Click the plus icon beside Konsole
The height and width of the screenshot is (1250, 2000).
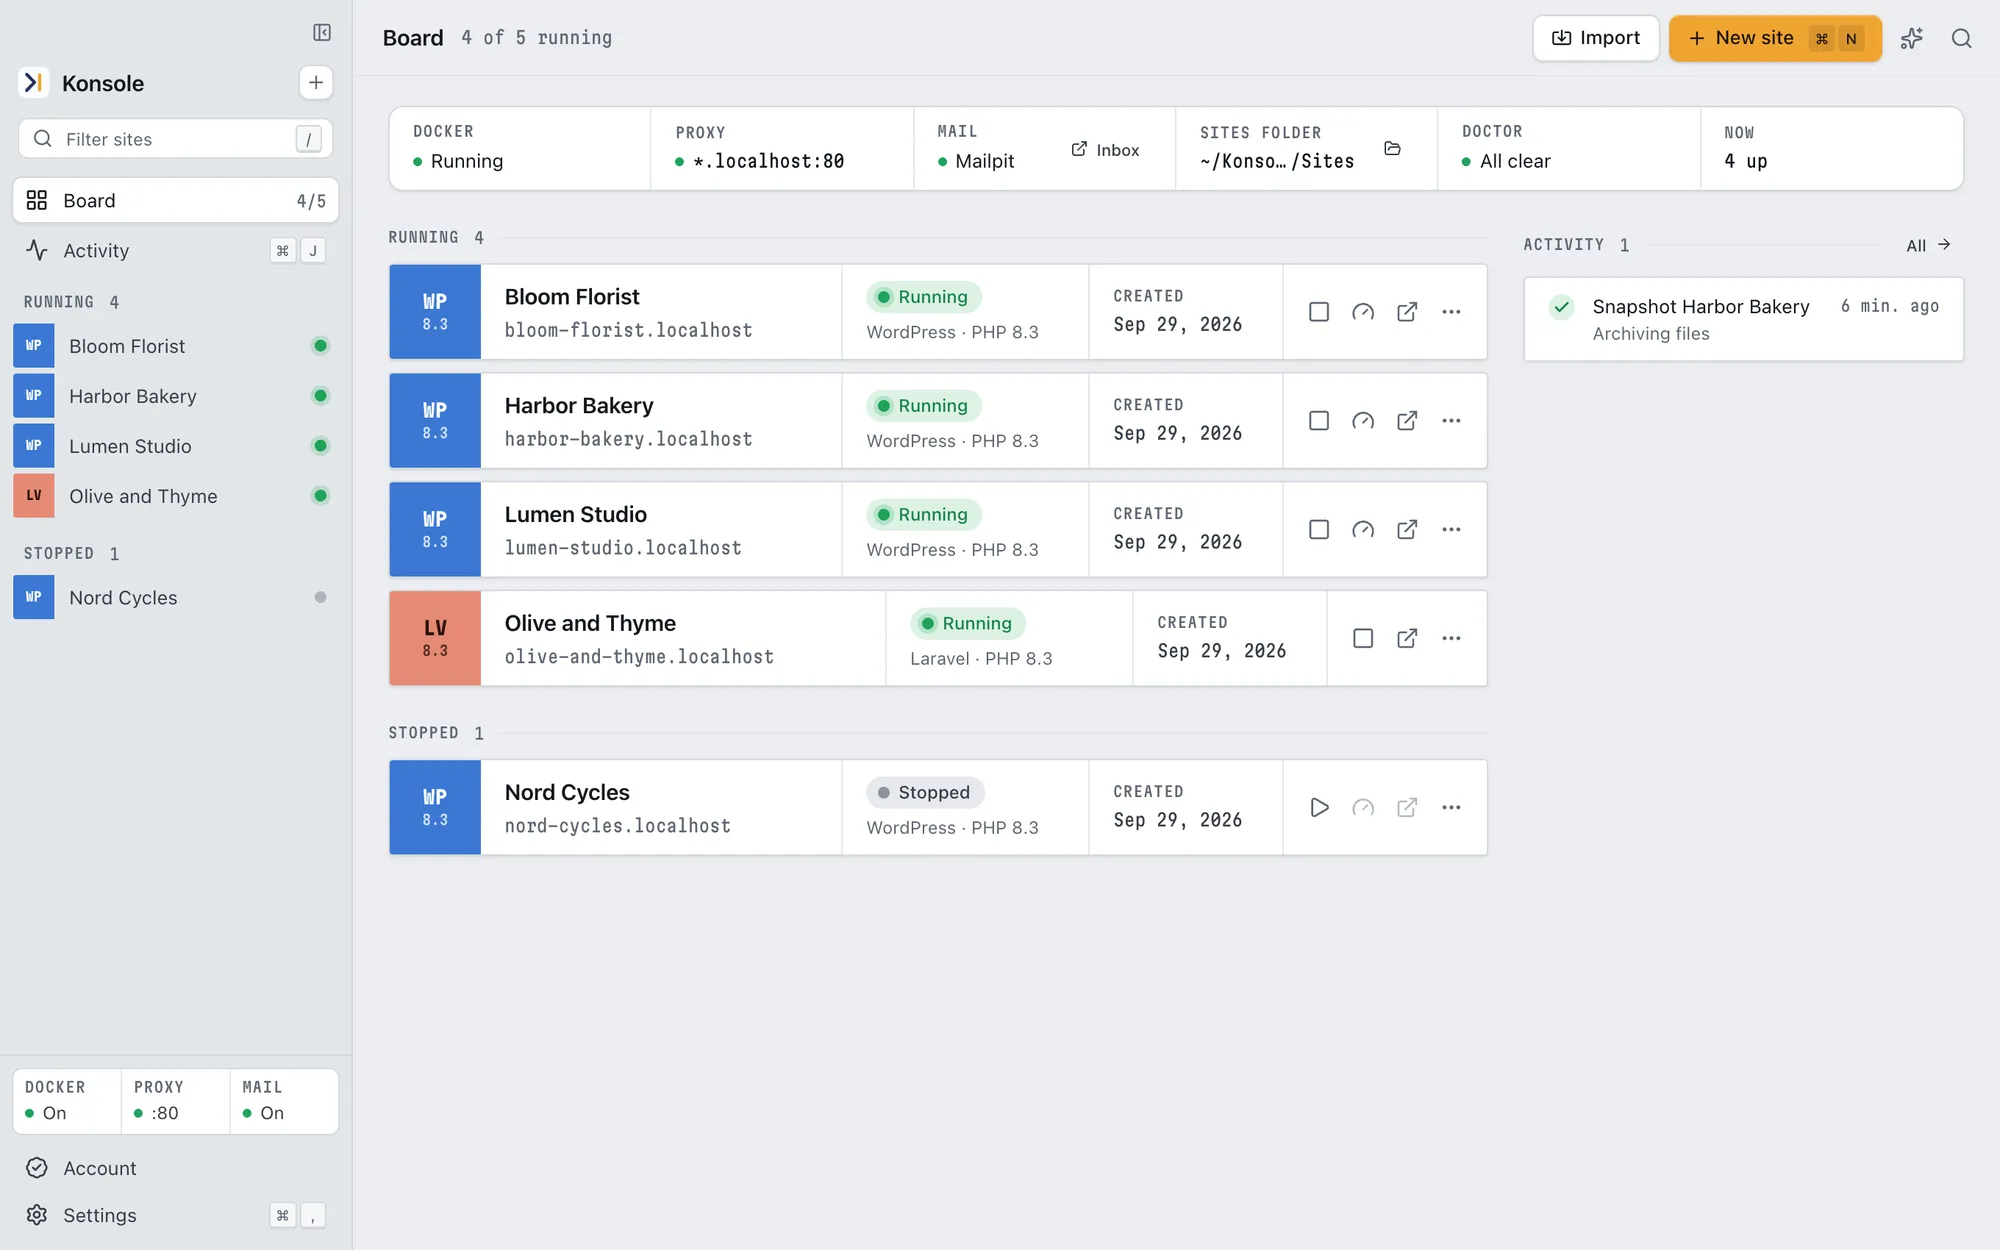tap(316, 83)
